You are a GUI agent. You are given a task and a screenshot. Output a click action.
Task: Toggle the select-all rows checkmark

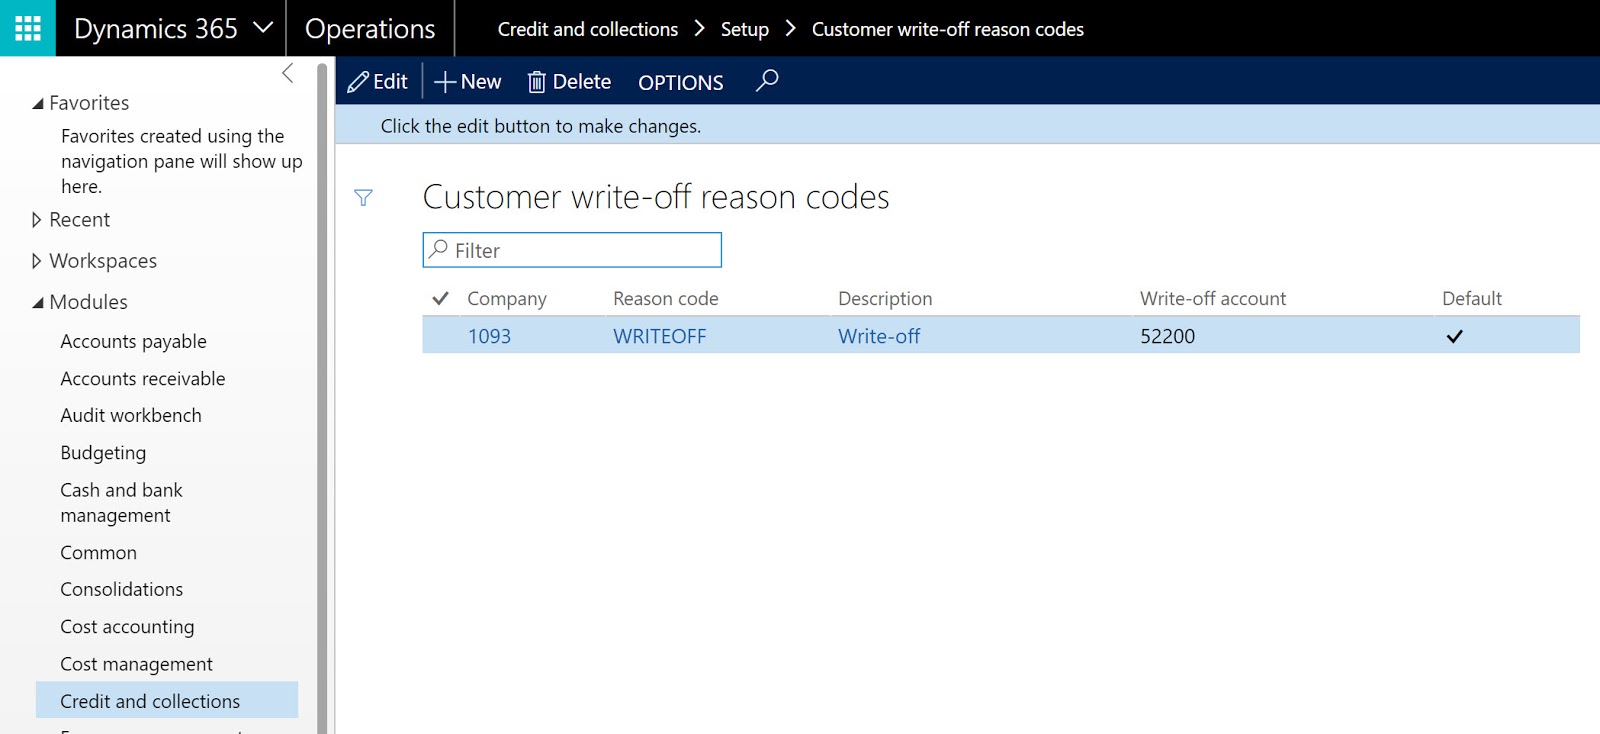click(440, 298)
